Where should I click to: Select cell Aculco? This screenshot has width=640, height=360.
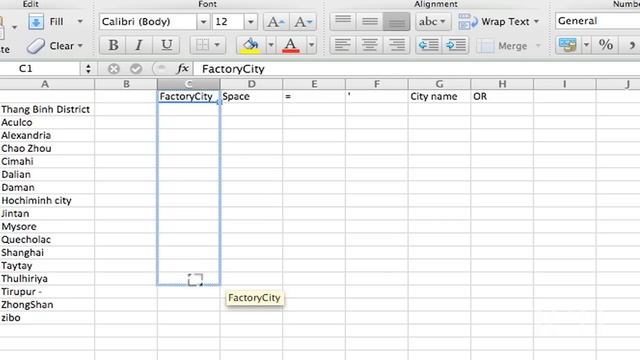point(47,122)
